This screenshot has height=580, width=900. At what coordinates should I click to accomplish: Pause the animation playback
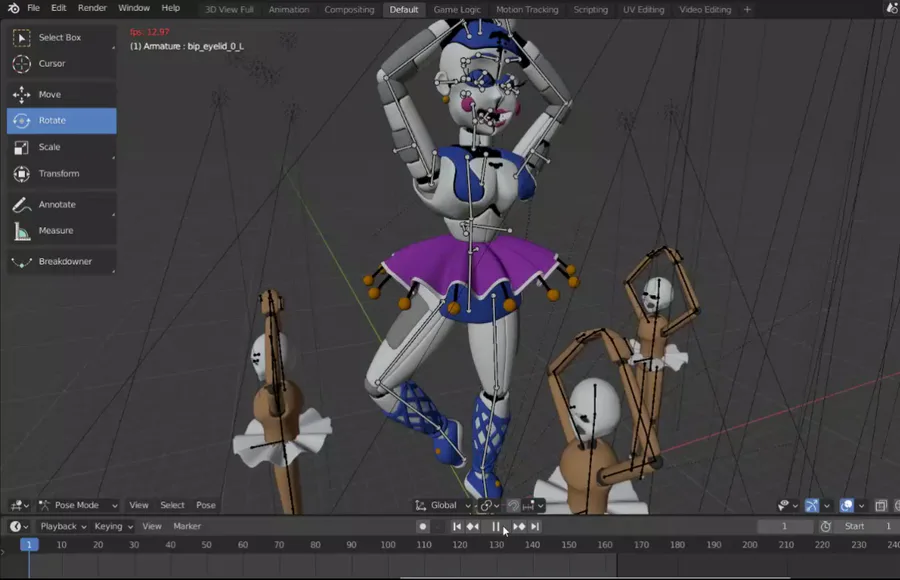click(496, 527)
